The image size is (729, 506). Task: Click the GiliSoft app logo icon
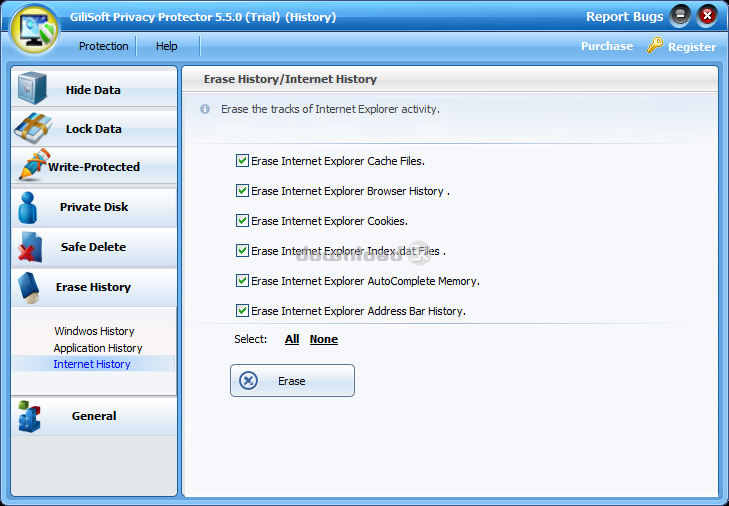[35, 30]
